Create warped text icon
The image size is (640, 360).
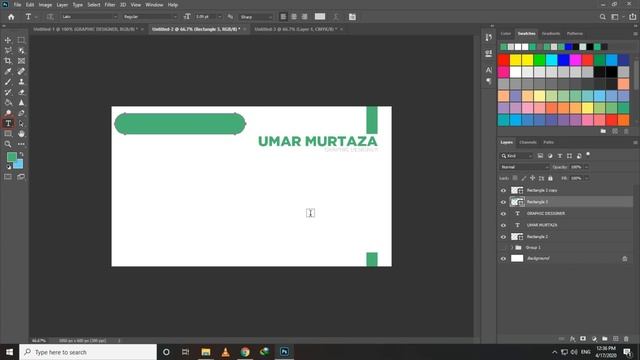336,17
